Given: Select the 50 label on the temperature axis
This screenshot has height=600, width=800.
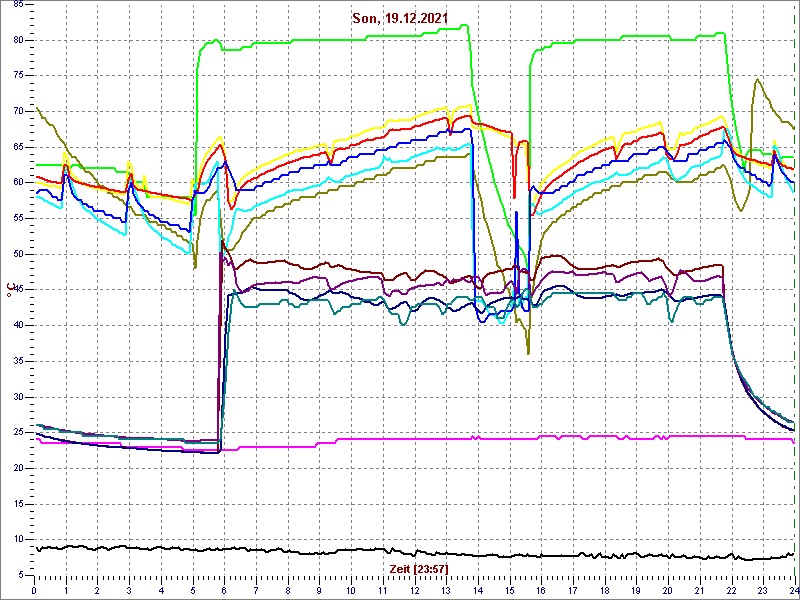Looking at the screenshot, I should [x=18, y=254].
